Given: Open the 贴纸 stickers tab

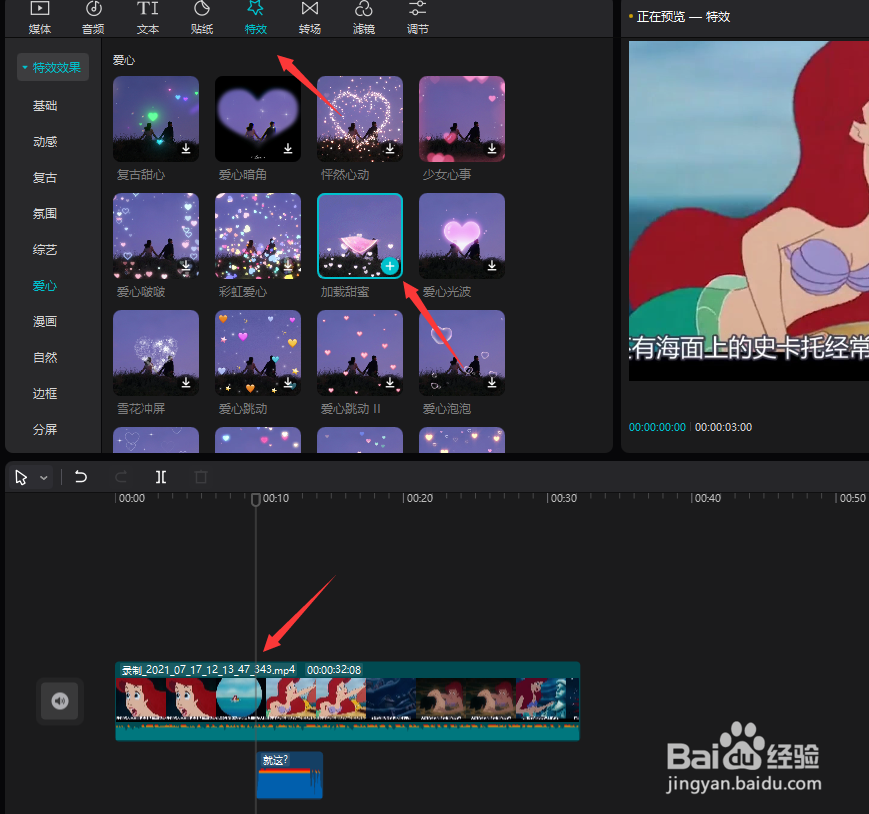Looking at the screenshot, I should point(202,18).
